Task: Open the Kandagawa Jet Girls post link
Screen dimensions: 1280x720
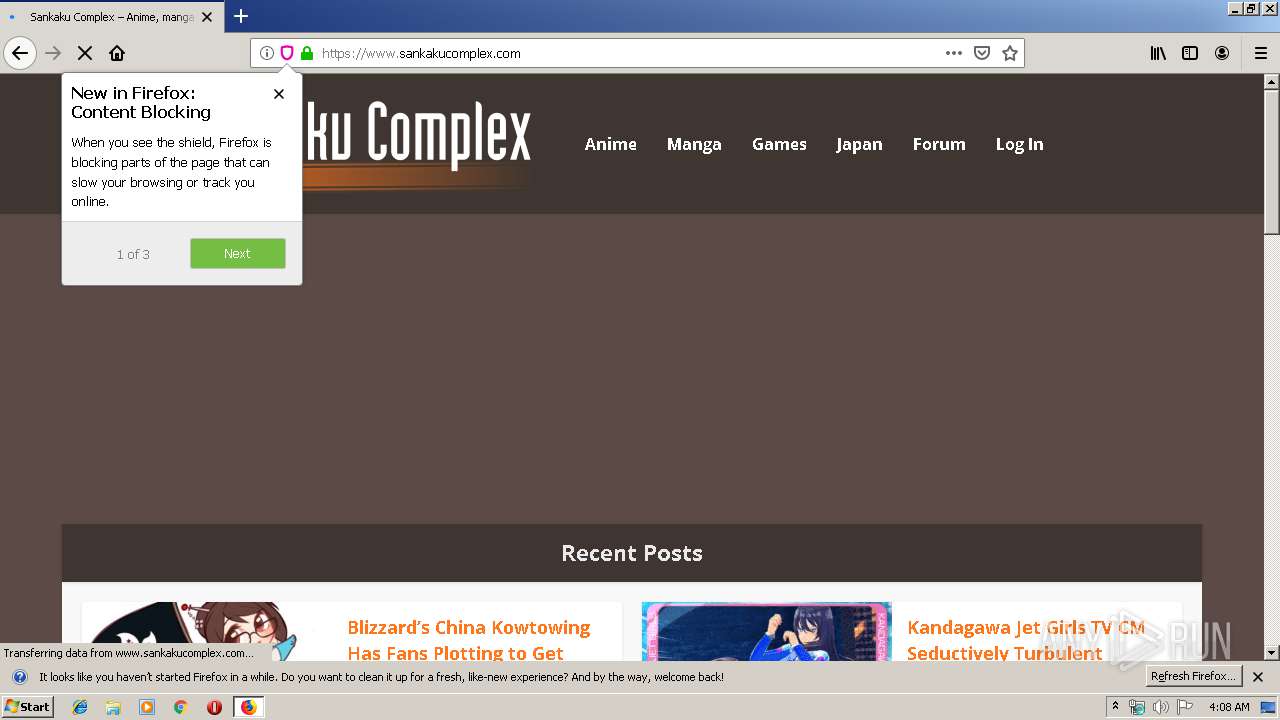Action: 1026,640
